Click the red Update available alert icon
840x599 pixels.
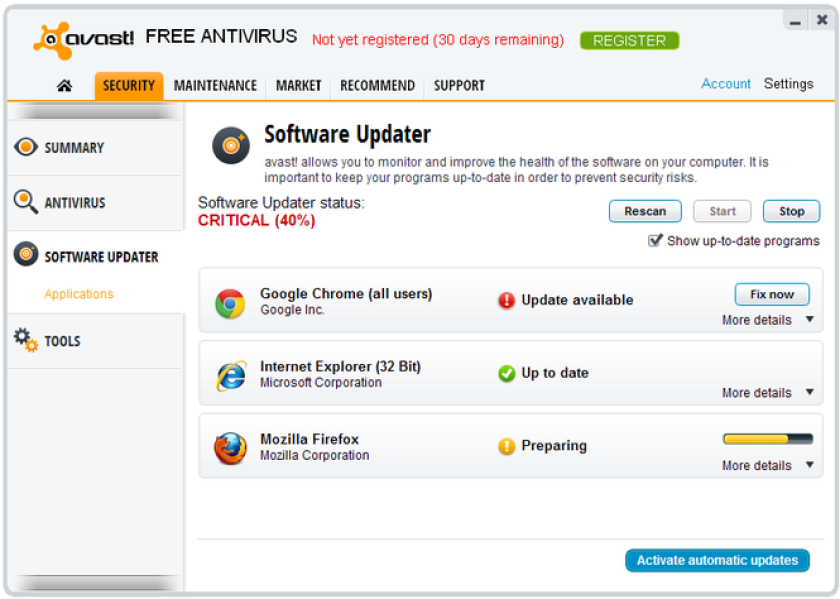pos(506,301)
